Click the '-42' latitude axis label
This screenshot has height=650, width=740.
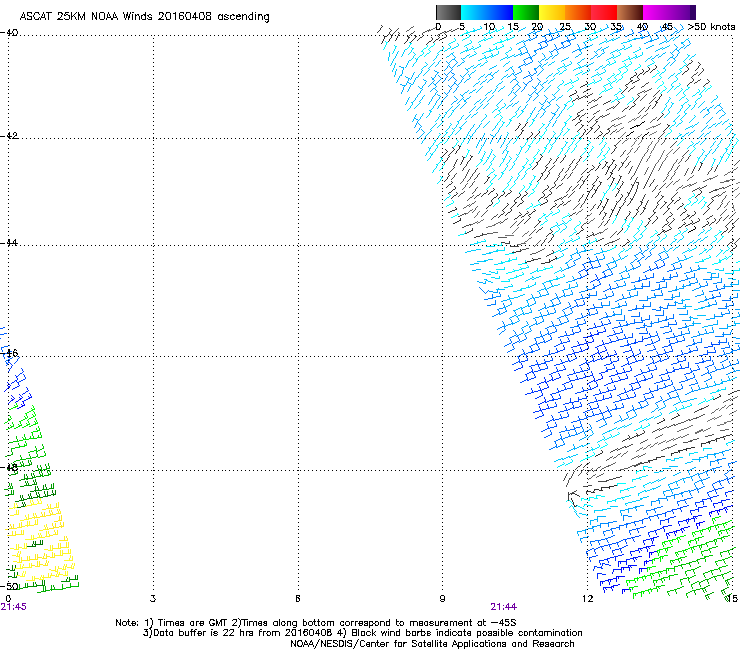pyautogui.click(x=9, y=136)
